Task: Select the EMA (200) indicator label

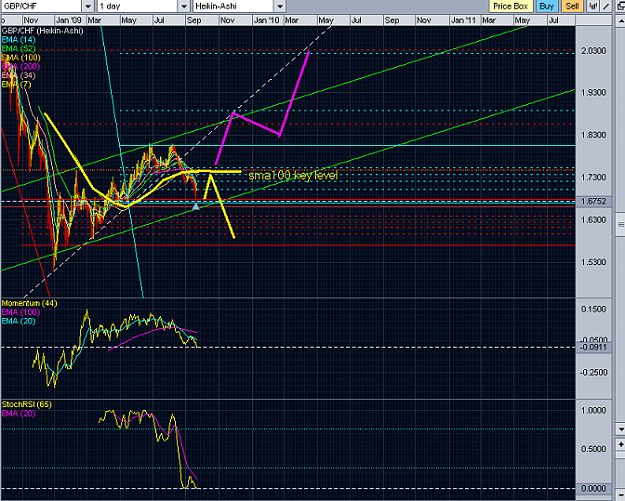Action: tap(21, 67)
